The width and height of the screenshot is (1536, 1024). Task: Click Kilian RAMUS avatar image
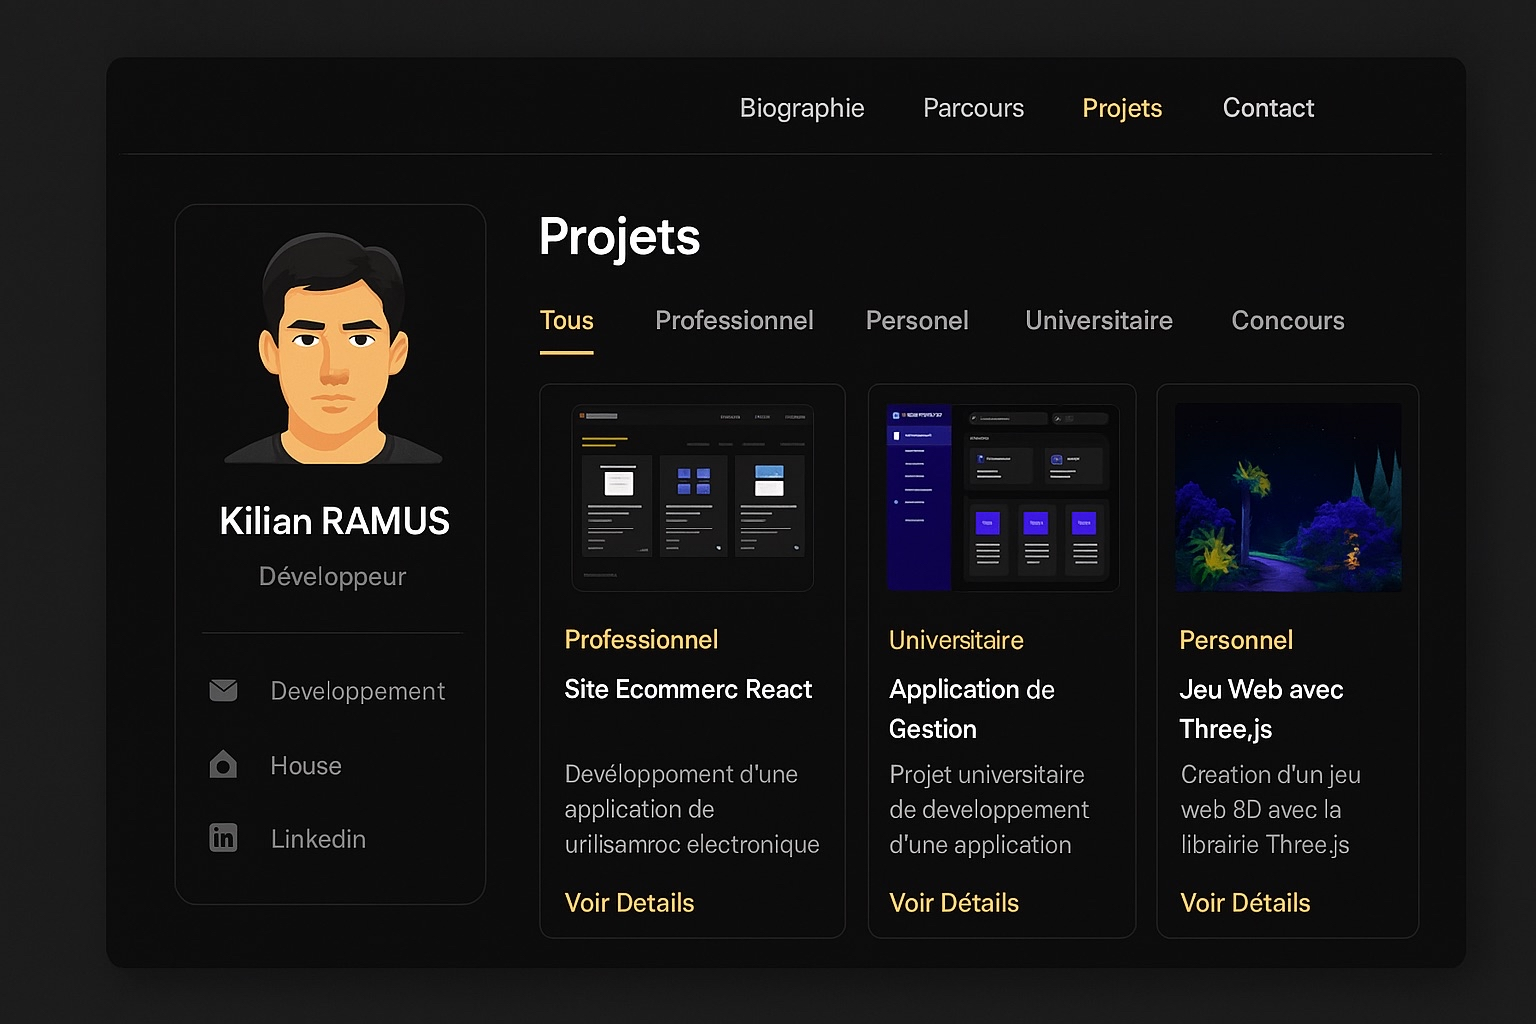333,349
